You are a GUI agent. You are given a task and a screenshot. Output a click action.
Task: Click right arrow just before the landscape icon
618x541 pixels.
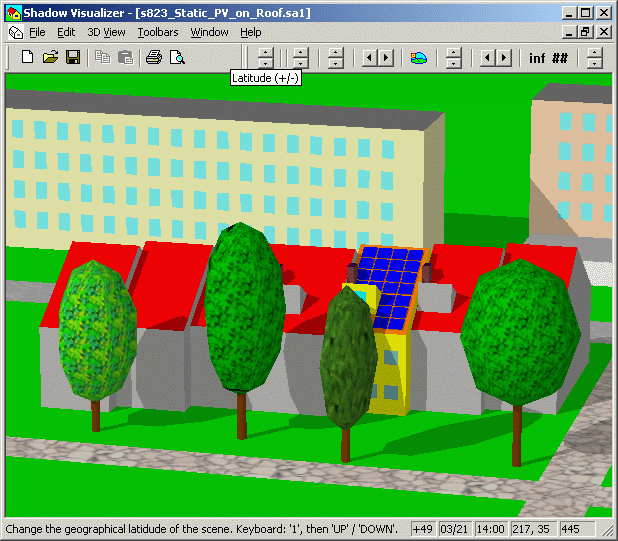(x=386, y=58)
